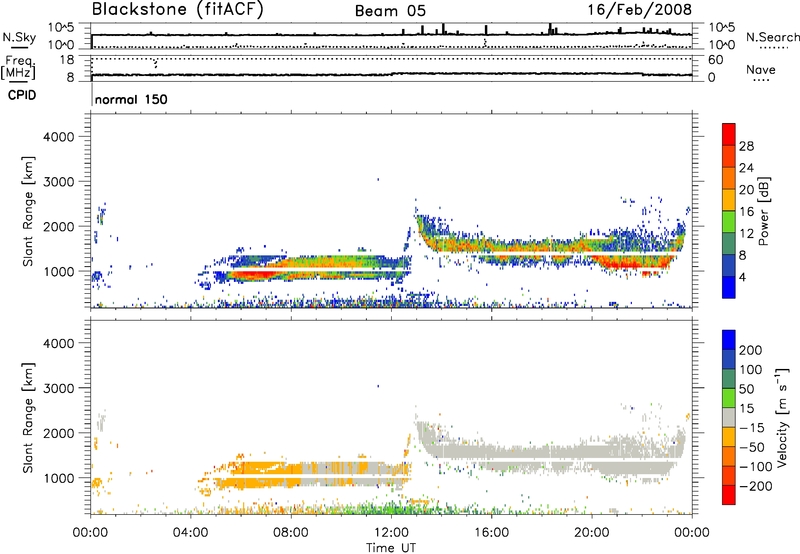
Task: Select the 12:00 time tick label
Action: pyautogui.click(x=391, y=533)
